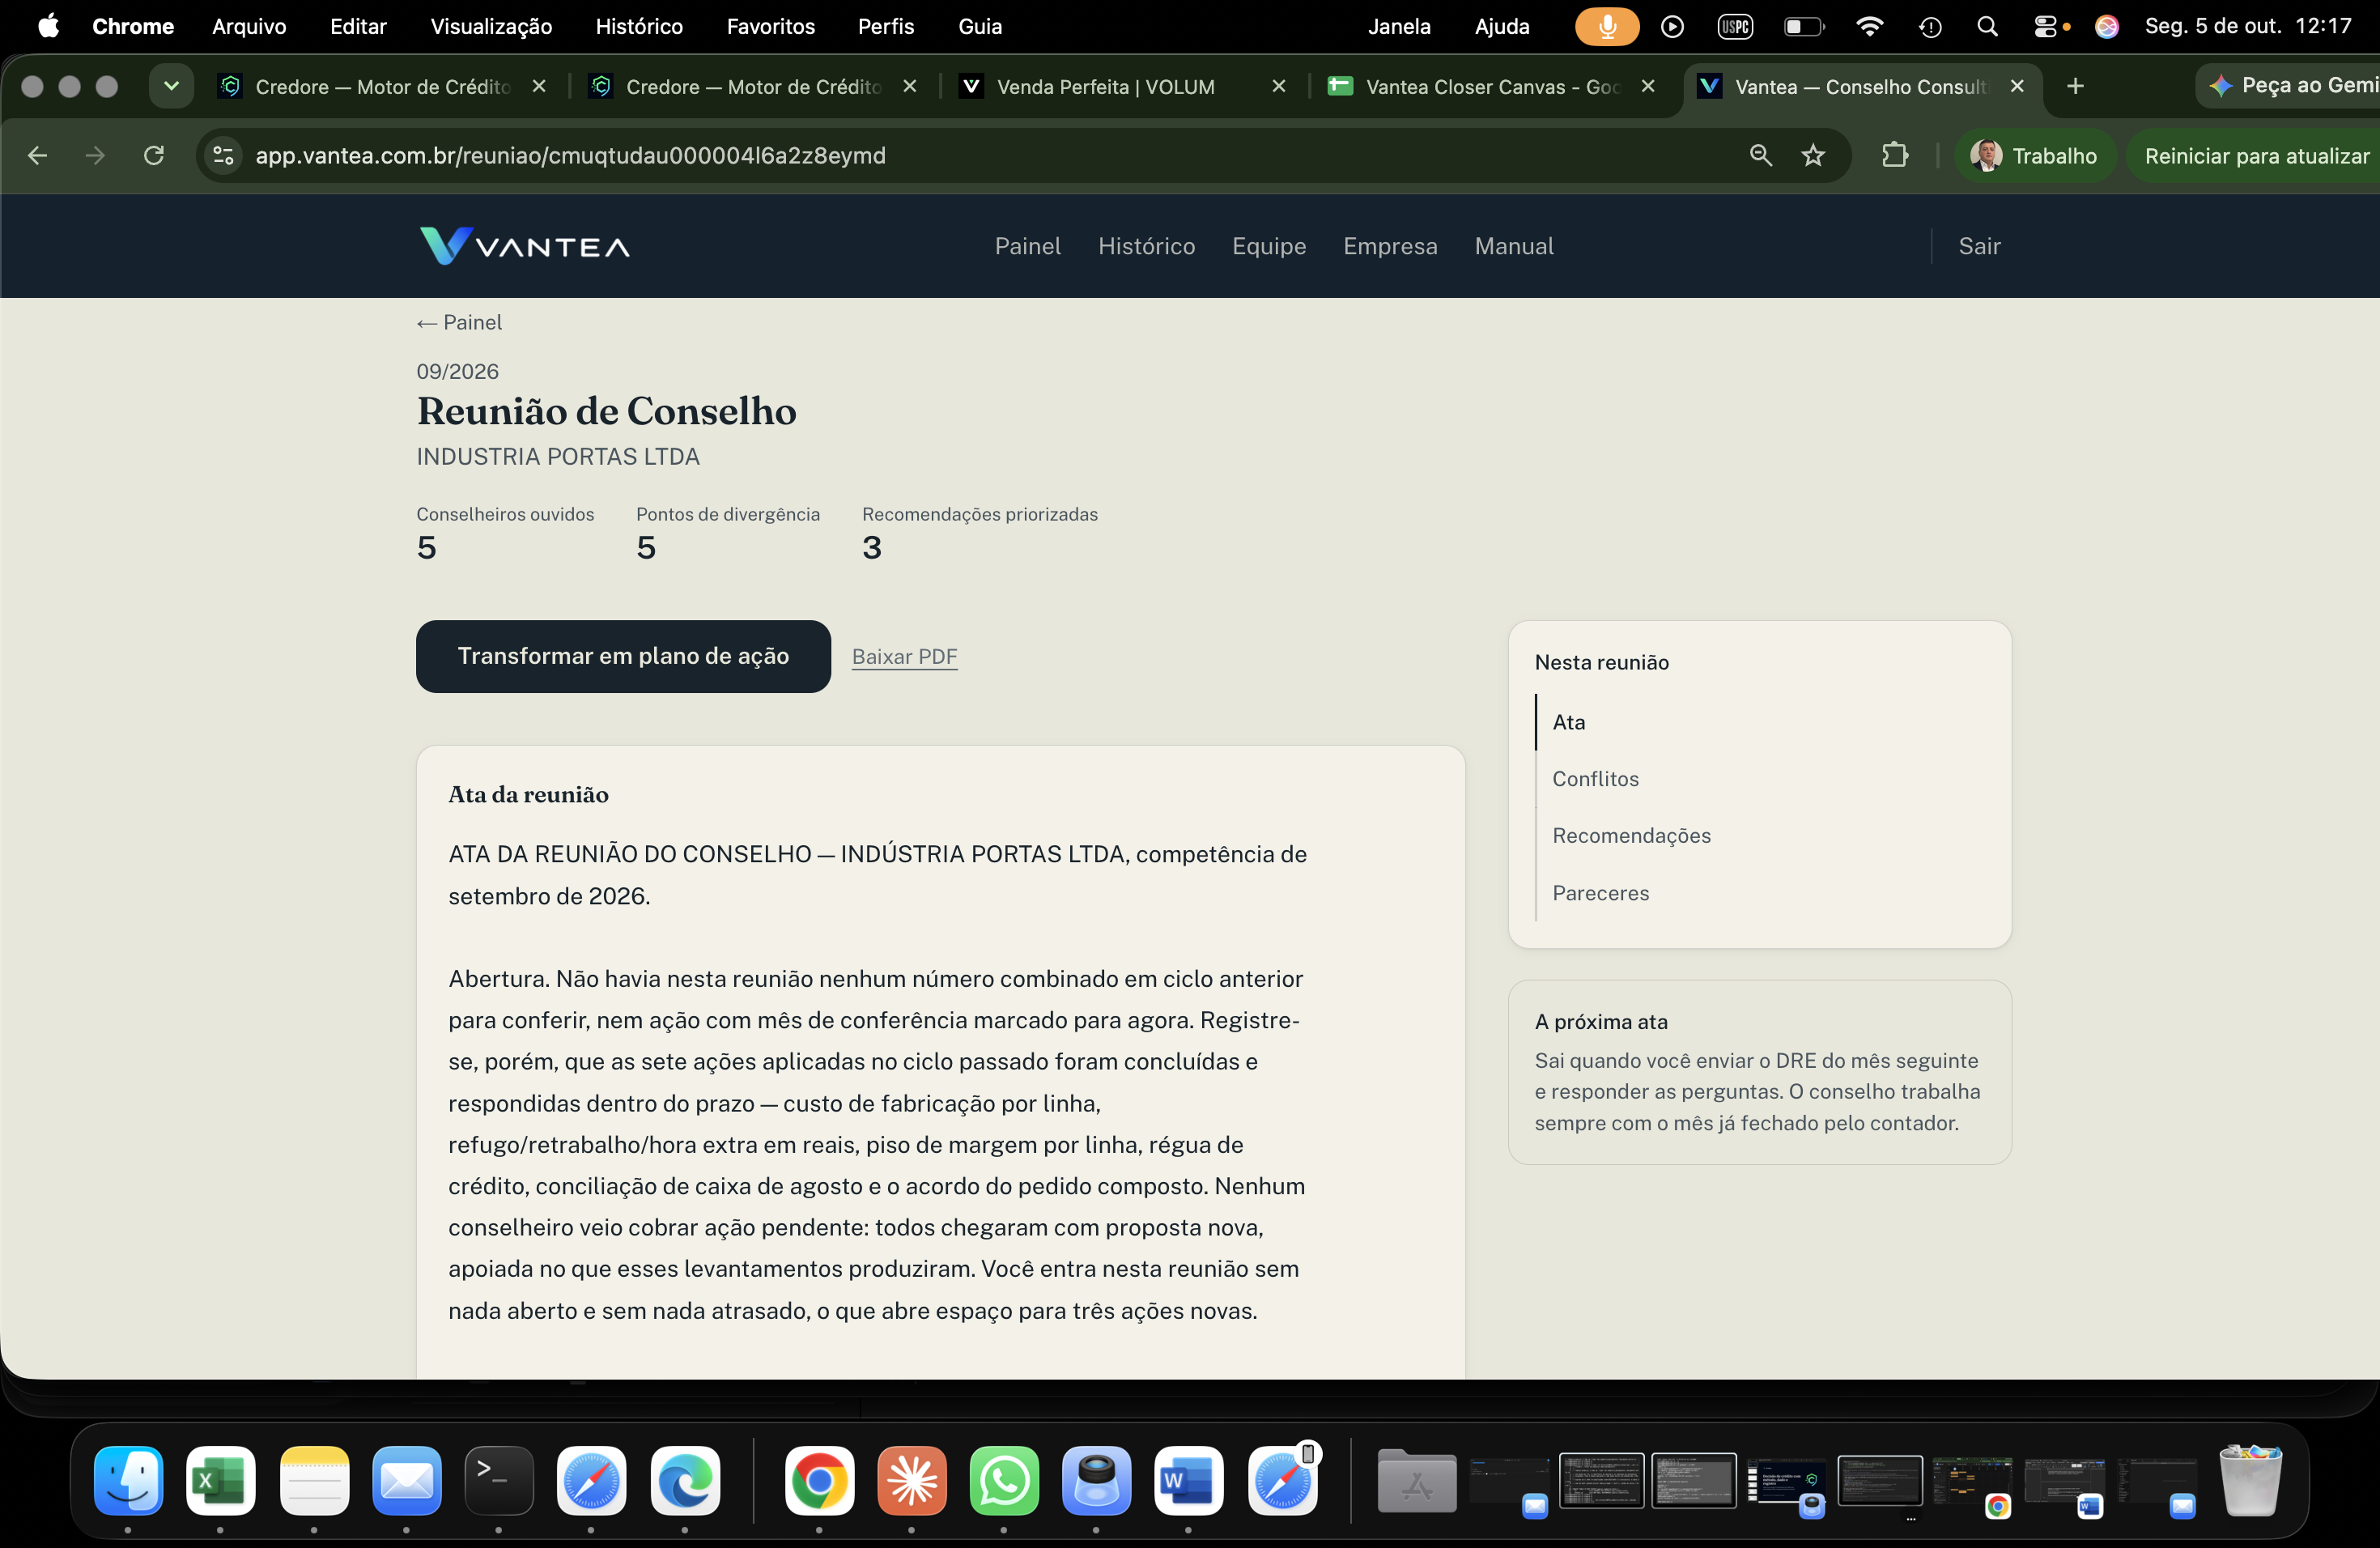Open Microsoft Edge from the Dock

point(684,1480)
